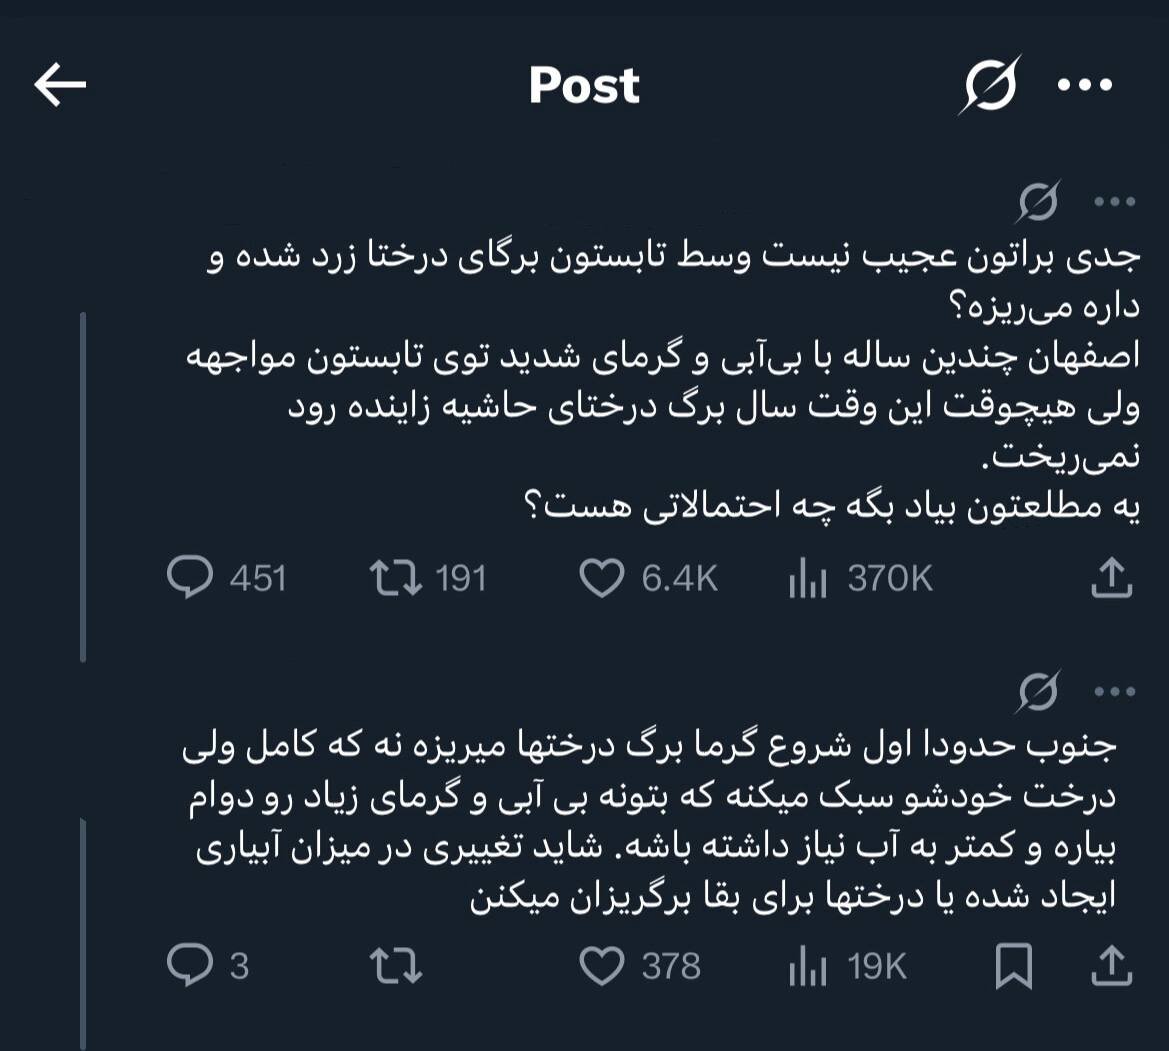Tap the Grok icon on the reply post
The width and height of the screenshot is (1169, 1051).
pyautogui.click(x=1037, y=691)
